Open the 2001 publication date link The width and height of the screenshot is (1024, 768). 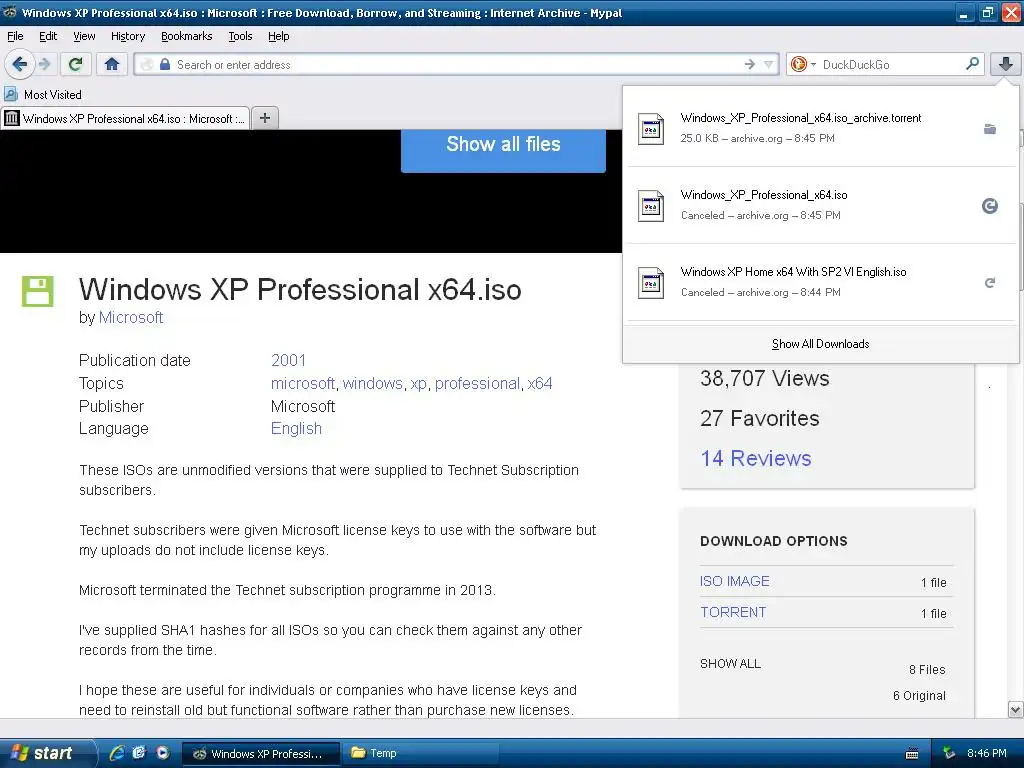tap(288, 360)
